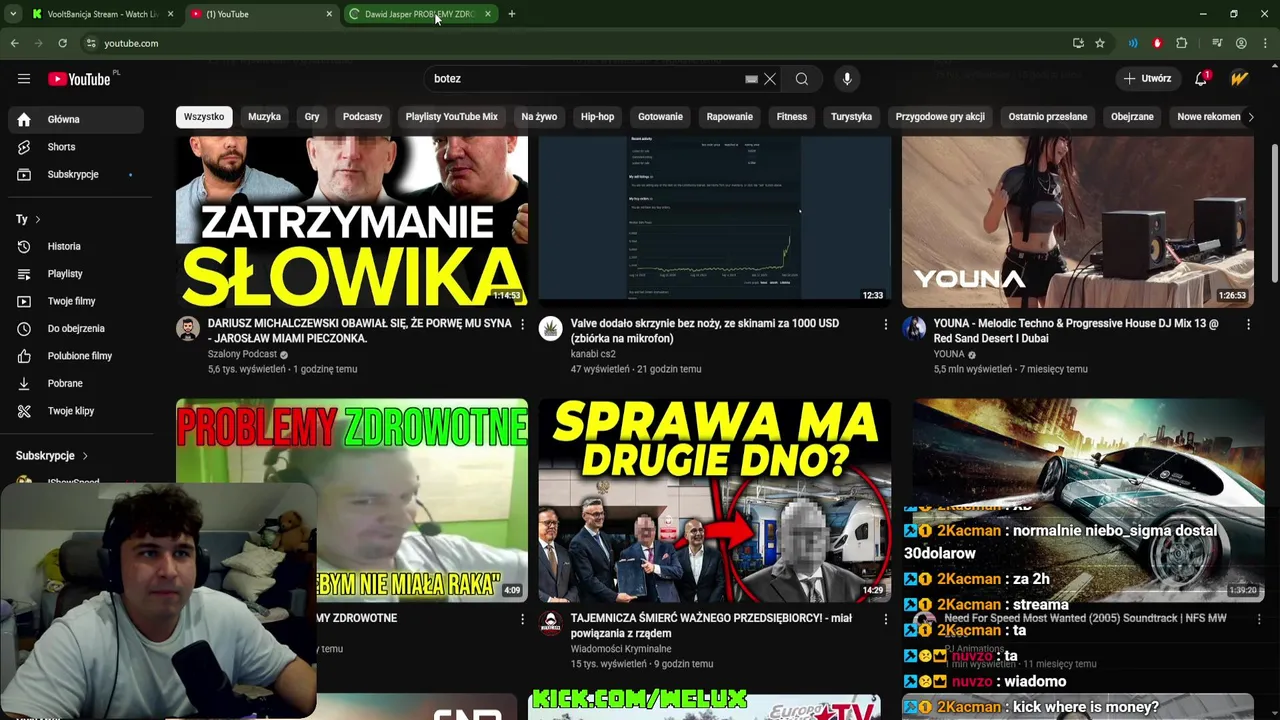Screen dimensions: 1280x720
Task: Open Subskrypcje feed with the blue dot
Action: click(x=74, y=174)
